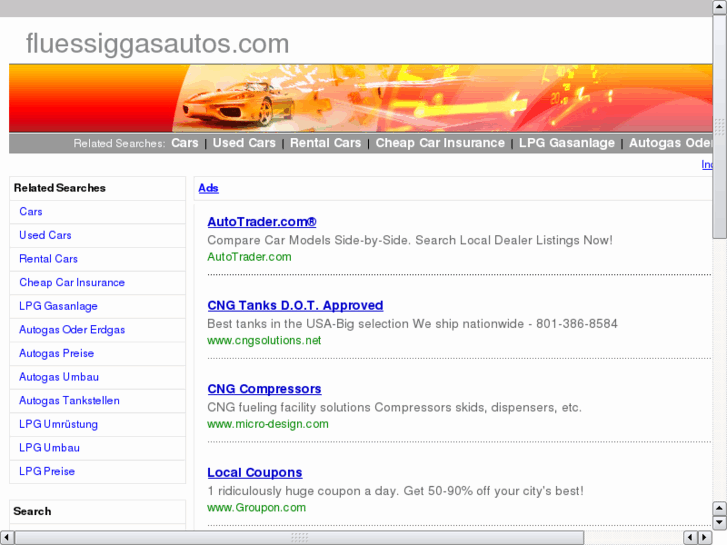Click Cars in the gray Related Searches bar
The image size is (727, 545).
click(185, 143)
